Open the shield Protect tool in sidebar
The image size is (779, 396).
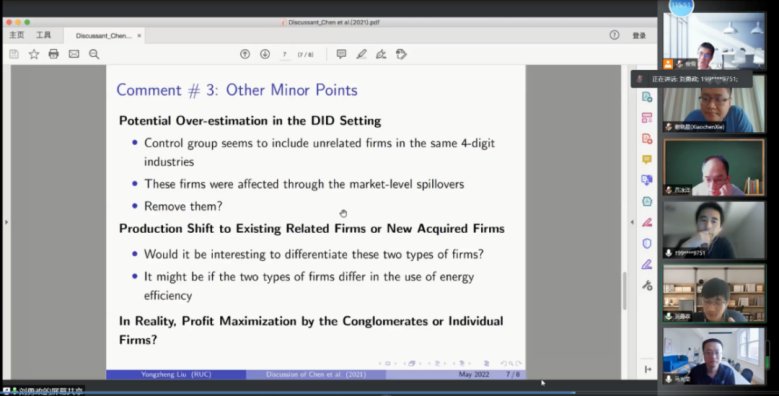pyautogui.click(x=646, y=243)
